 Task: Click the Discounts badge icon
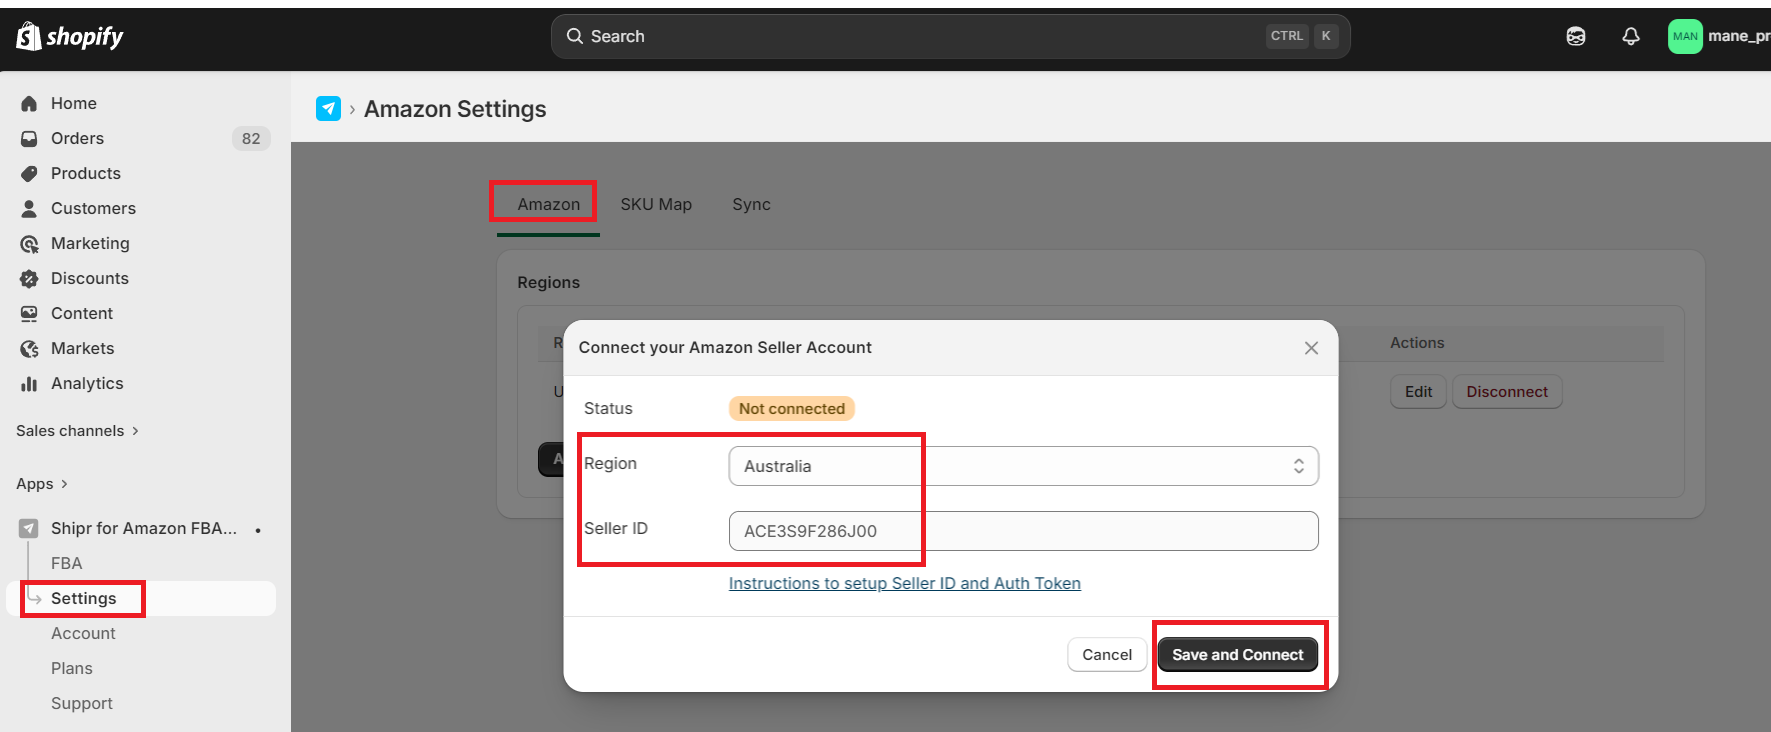[x=29, y=279]
